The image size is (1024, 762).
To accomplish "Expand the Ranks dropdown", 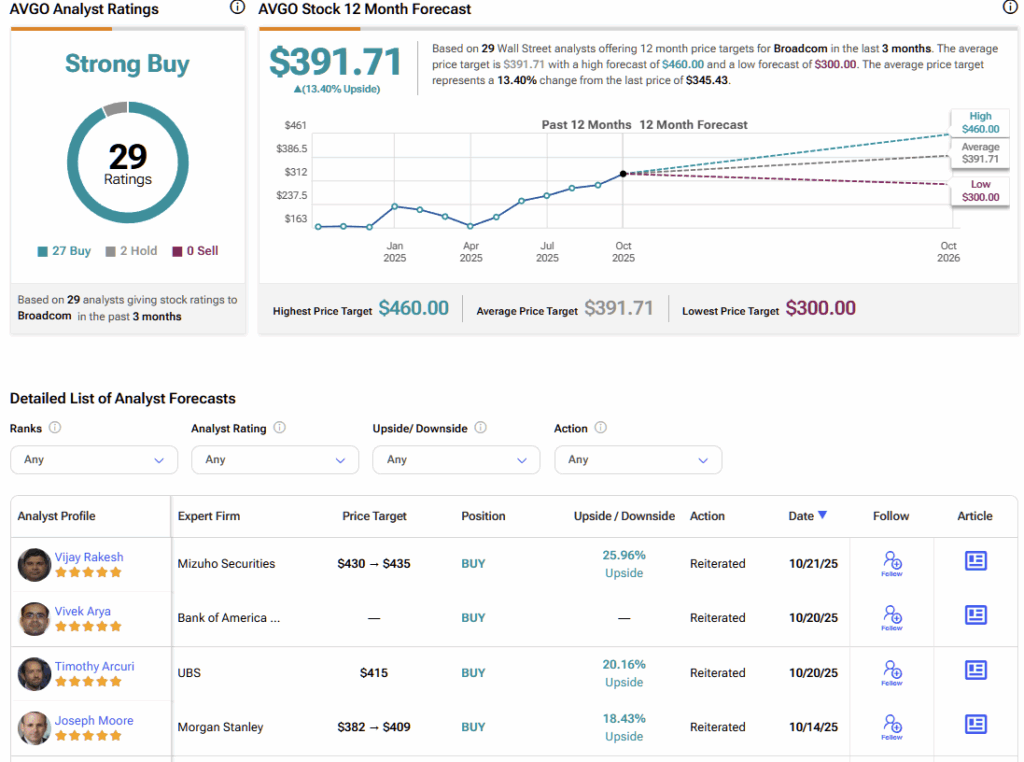I will pos(93,460).
